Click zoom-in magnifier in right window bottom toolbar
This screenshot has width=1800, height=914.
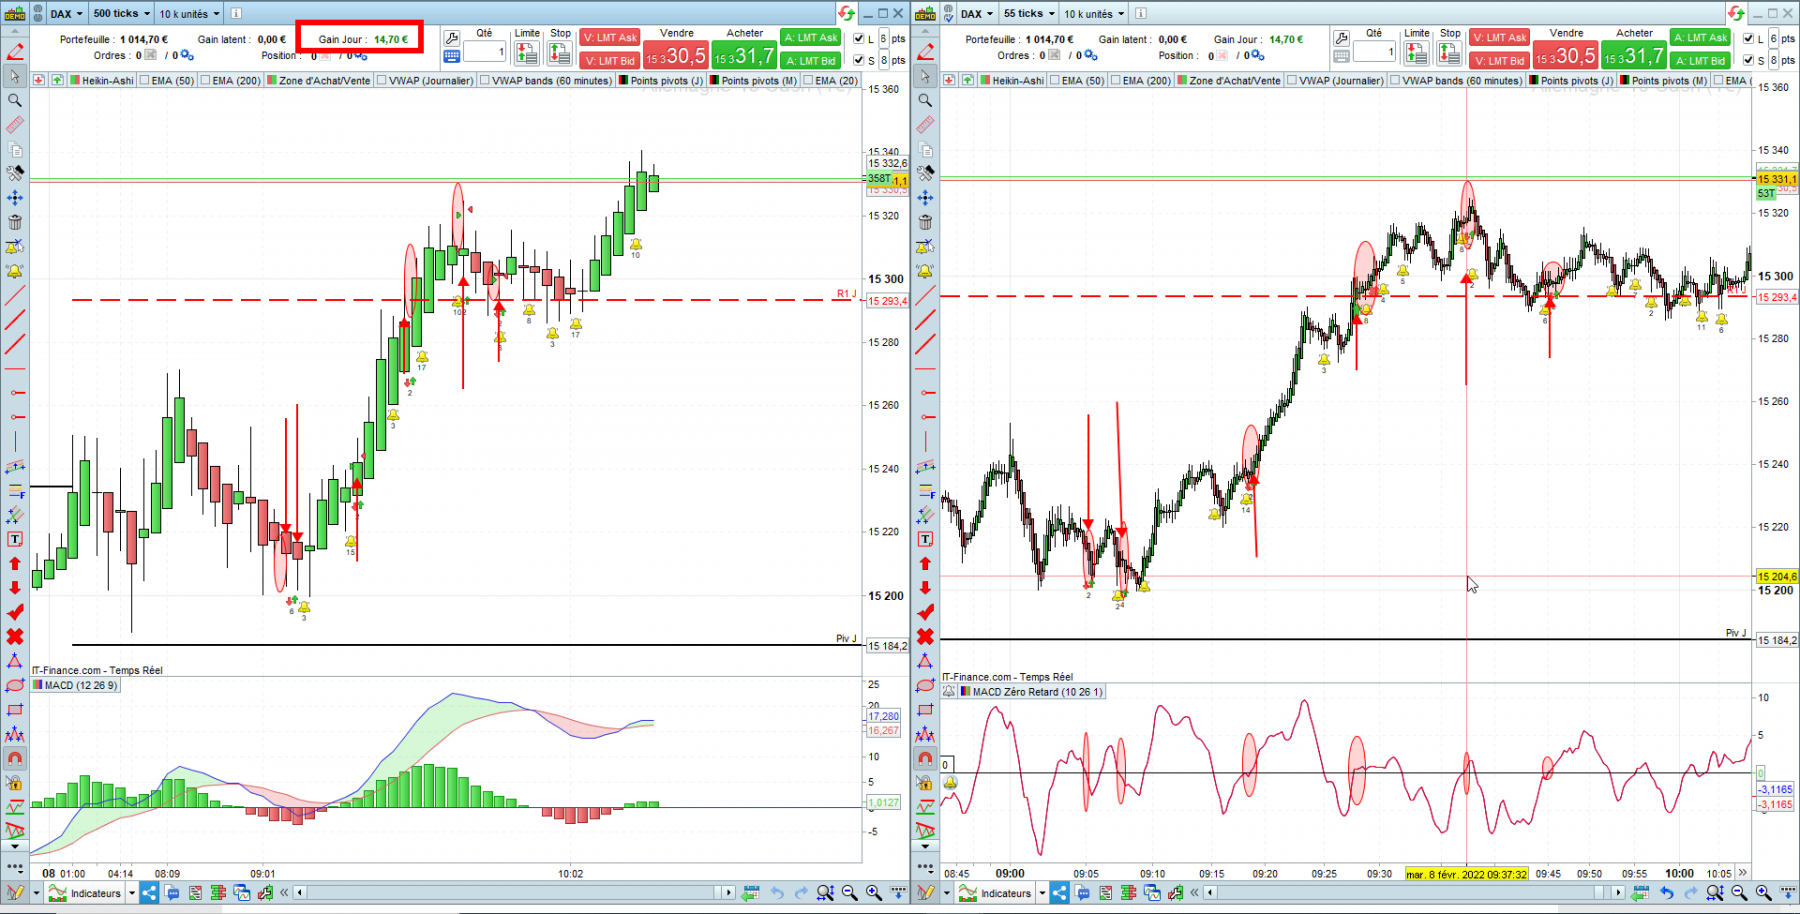[1763, 893]
